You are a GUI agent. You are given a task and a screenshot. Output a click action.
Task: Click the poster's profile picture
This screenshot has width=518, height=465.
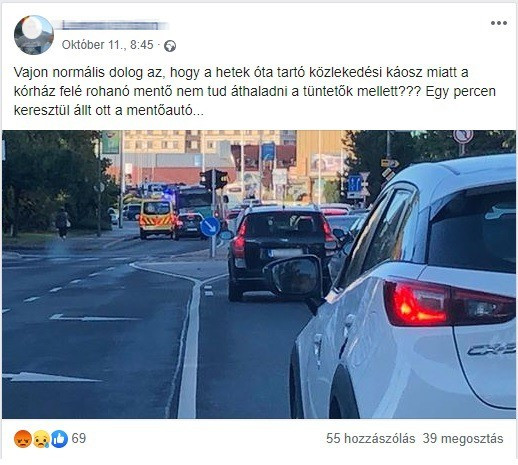click(x=34, y=35)
